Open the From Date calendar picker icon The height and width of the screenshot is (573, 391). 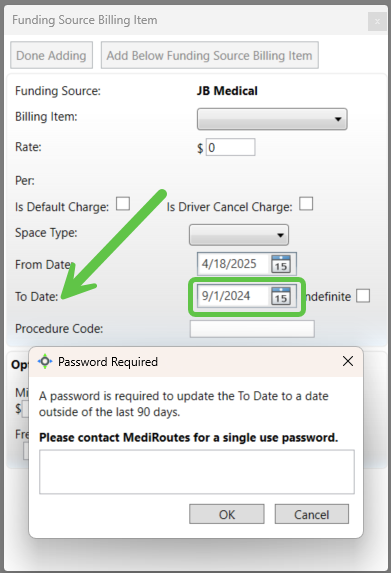tap(281, 264)
